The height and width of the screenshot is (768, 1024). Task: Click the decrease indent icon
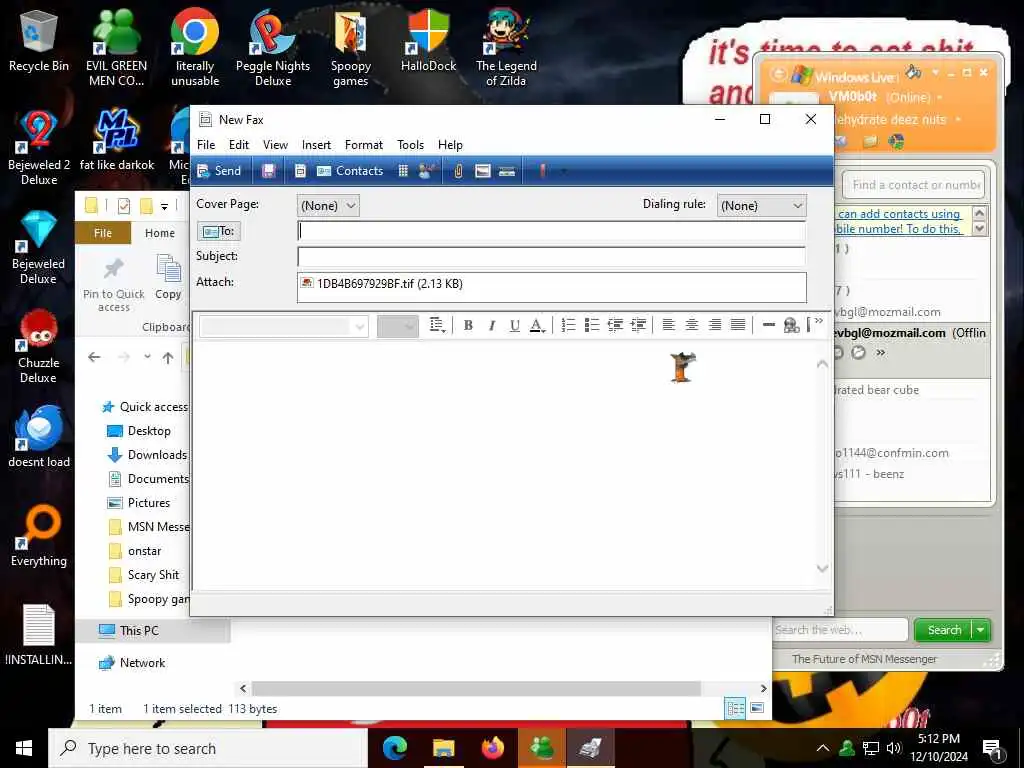click(615, 325)
